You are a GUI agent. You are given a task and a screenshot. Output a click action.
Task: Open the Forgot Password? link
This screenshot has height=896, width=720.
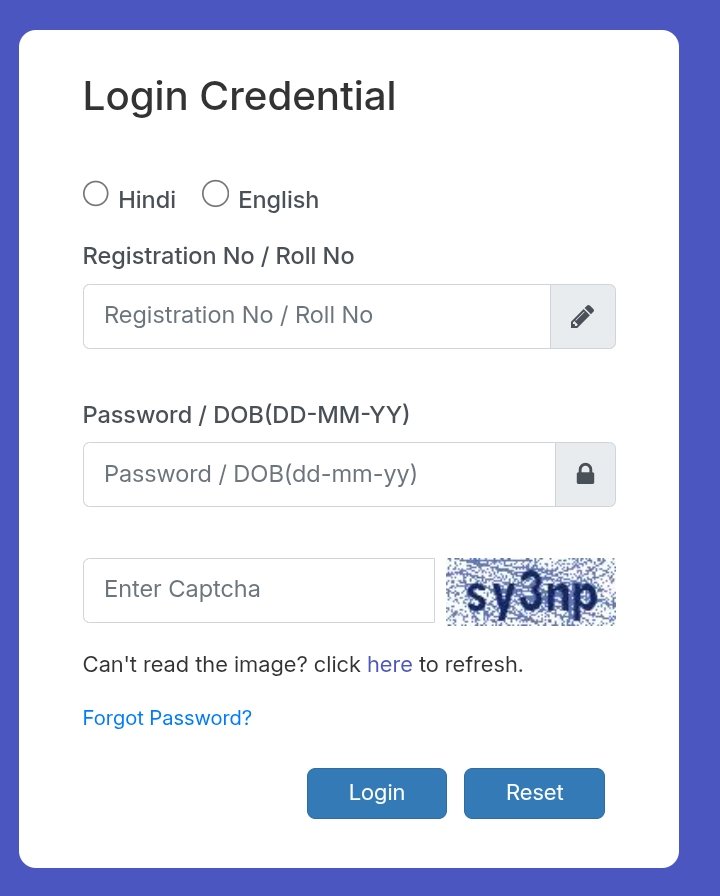[x=167, y=718]
